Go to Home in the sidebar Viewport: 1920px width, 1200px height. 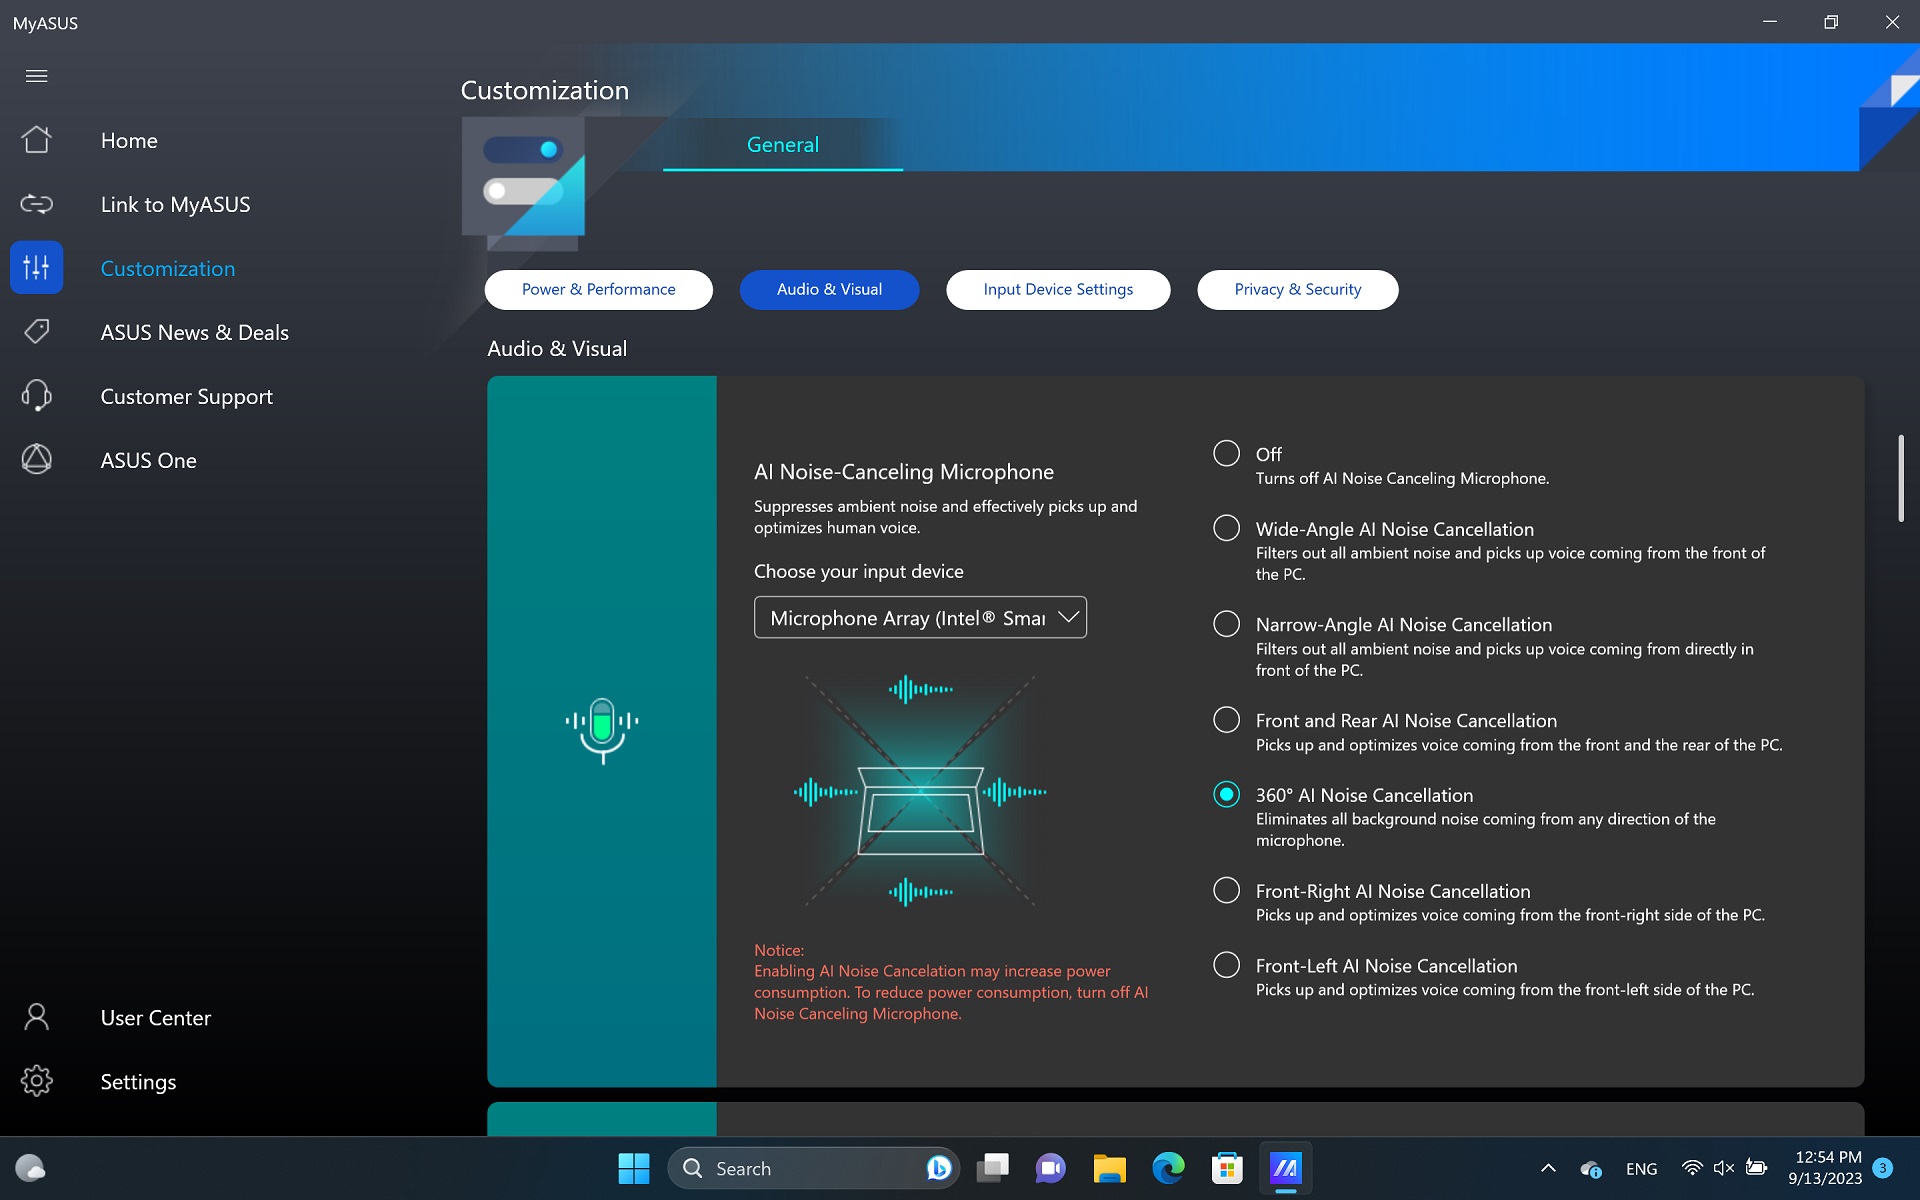tap(129, 141)
